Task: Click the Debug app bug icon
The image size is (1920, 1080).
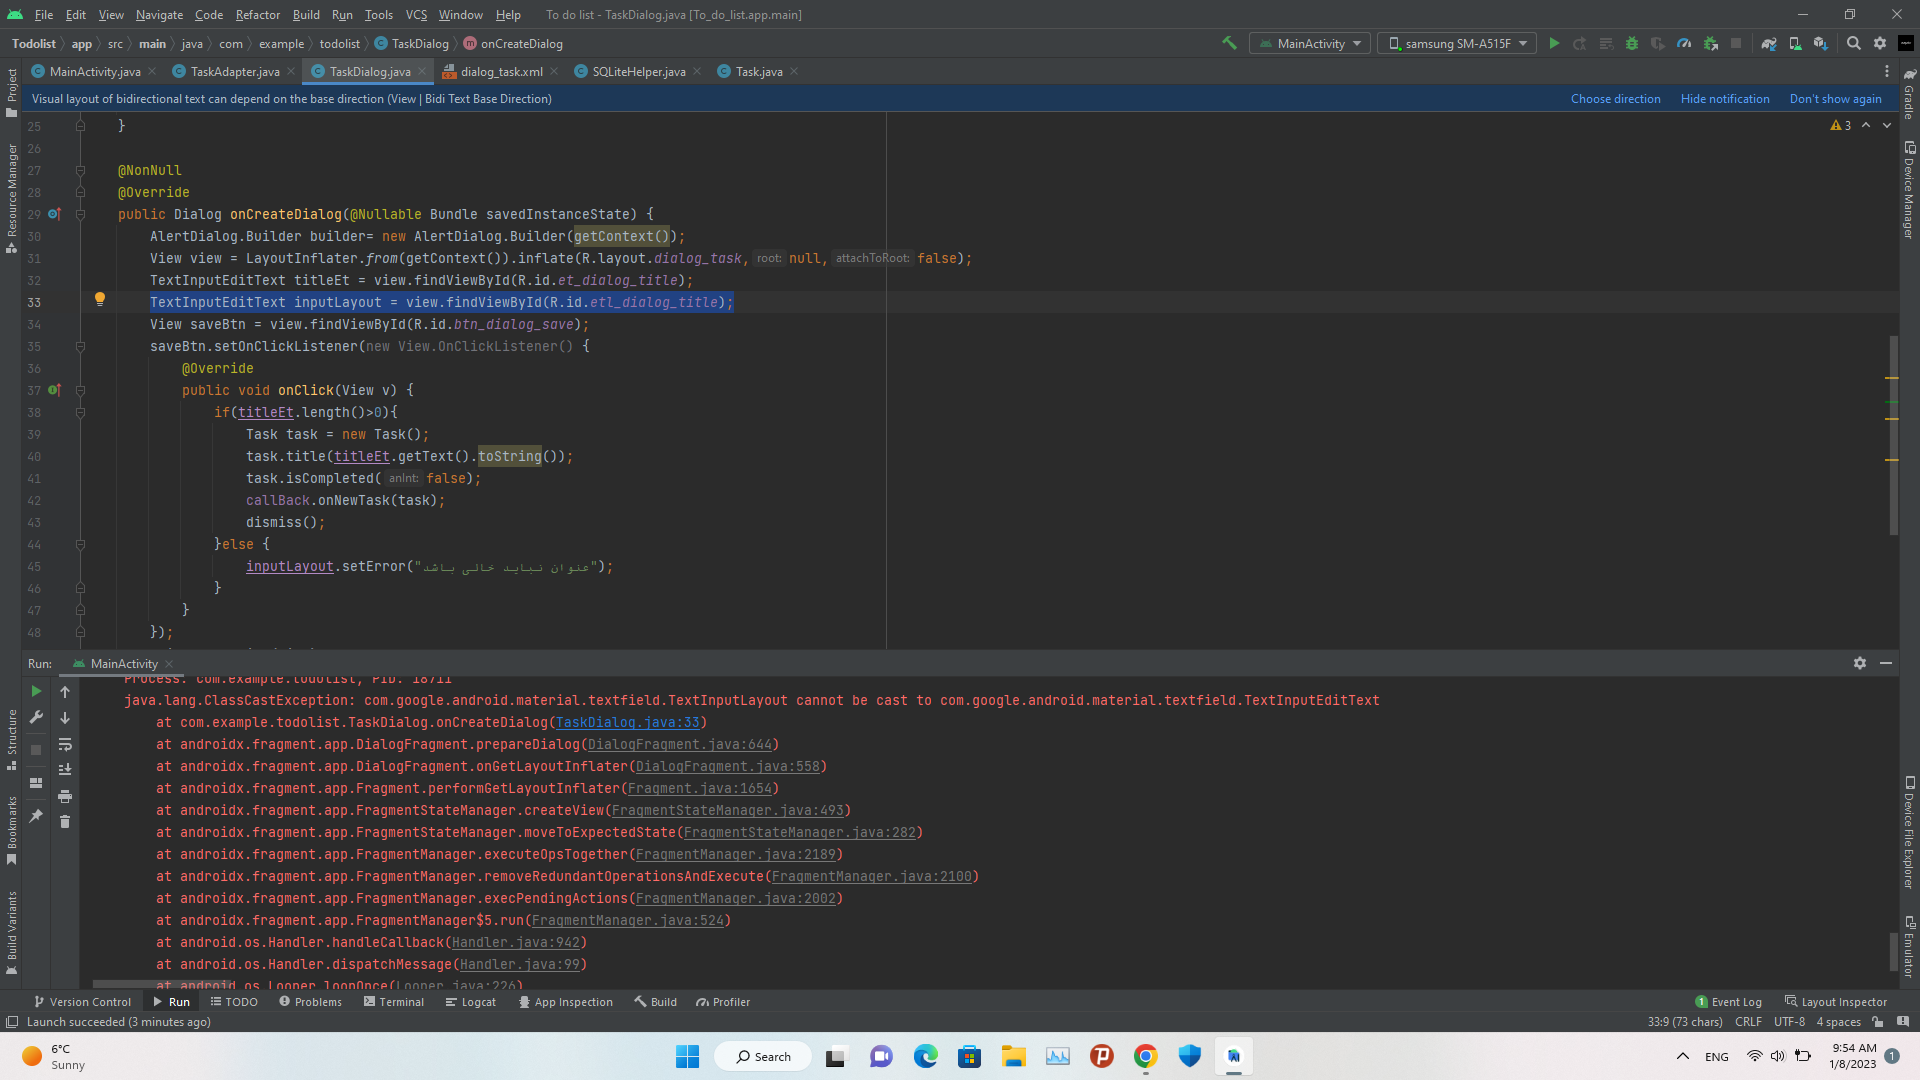Action: [1632, 43]
